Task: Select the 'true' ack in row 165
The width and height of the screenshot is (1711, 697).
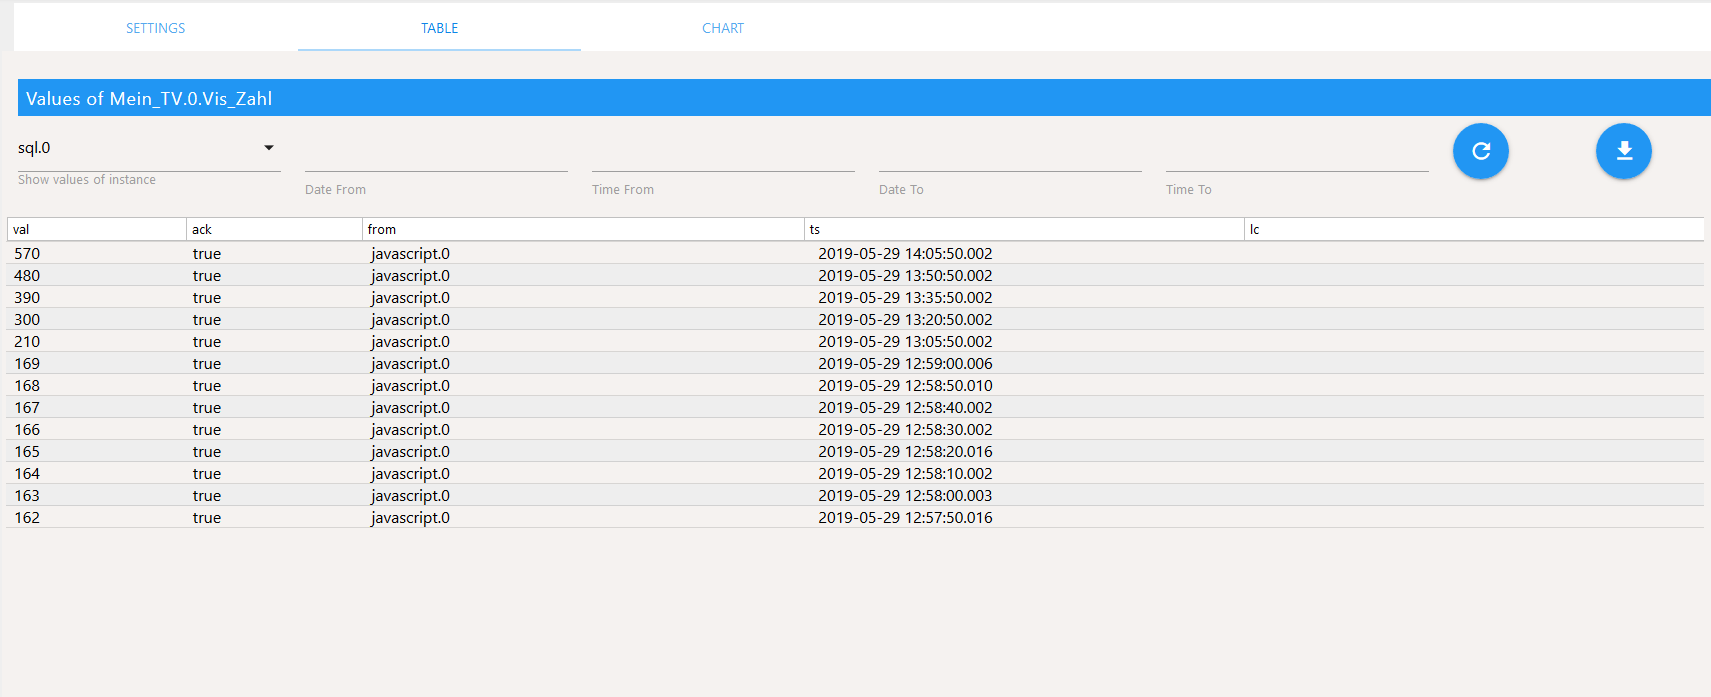Action: coord(207,452)
